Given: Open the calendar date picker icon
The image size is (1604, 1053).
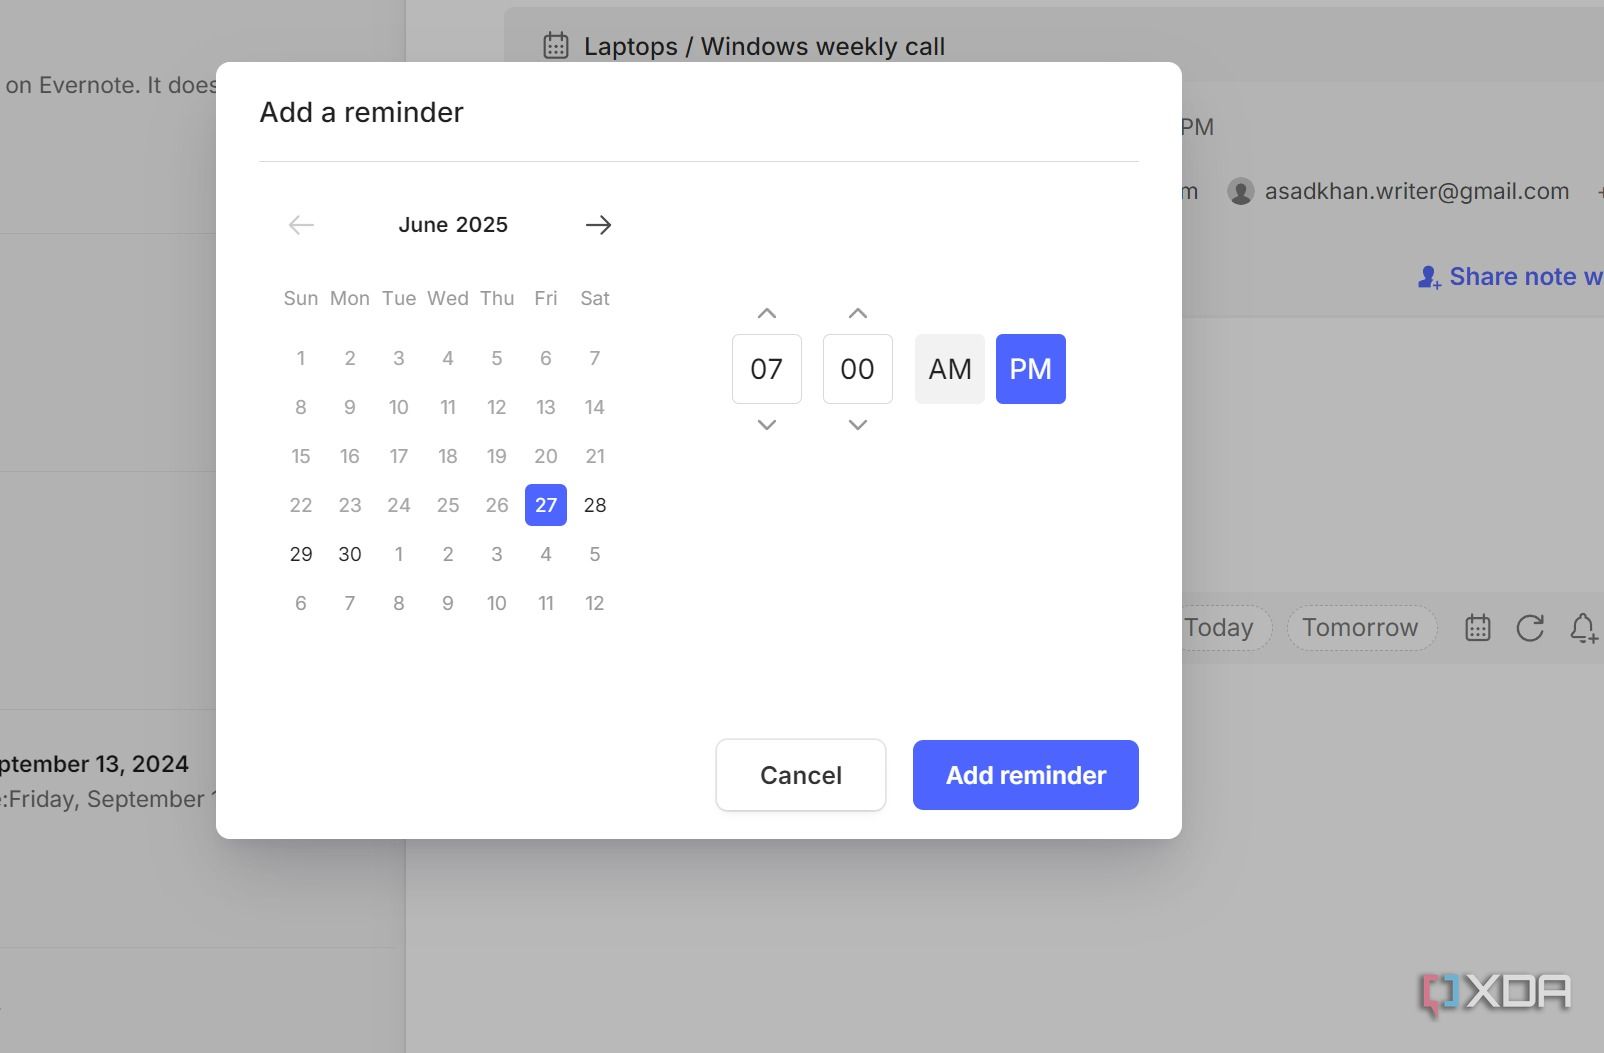Looking at the screenshot, I should (1477, 628).
